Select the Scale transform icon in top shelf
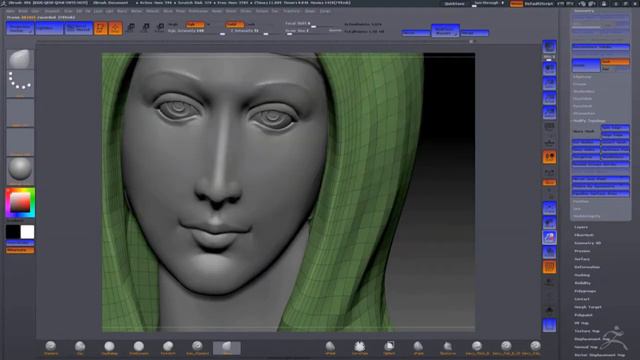 point(146,28)
